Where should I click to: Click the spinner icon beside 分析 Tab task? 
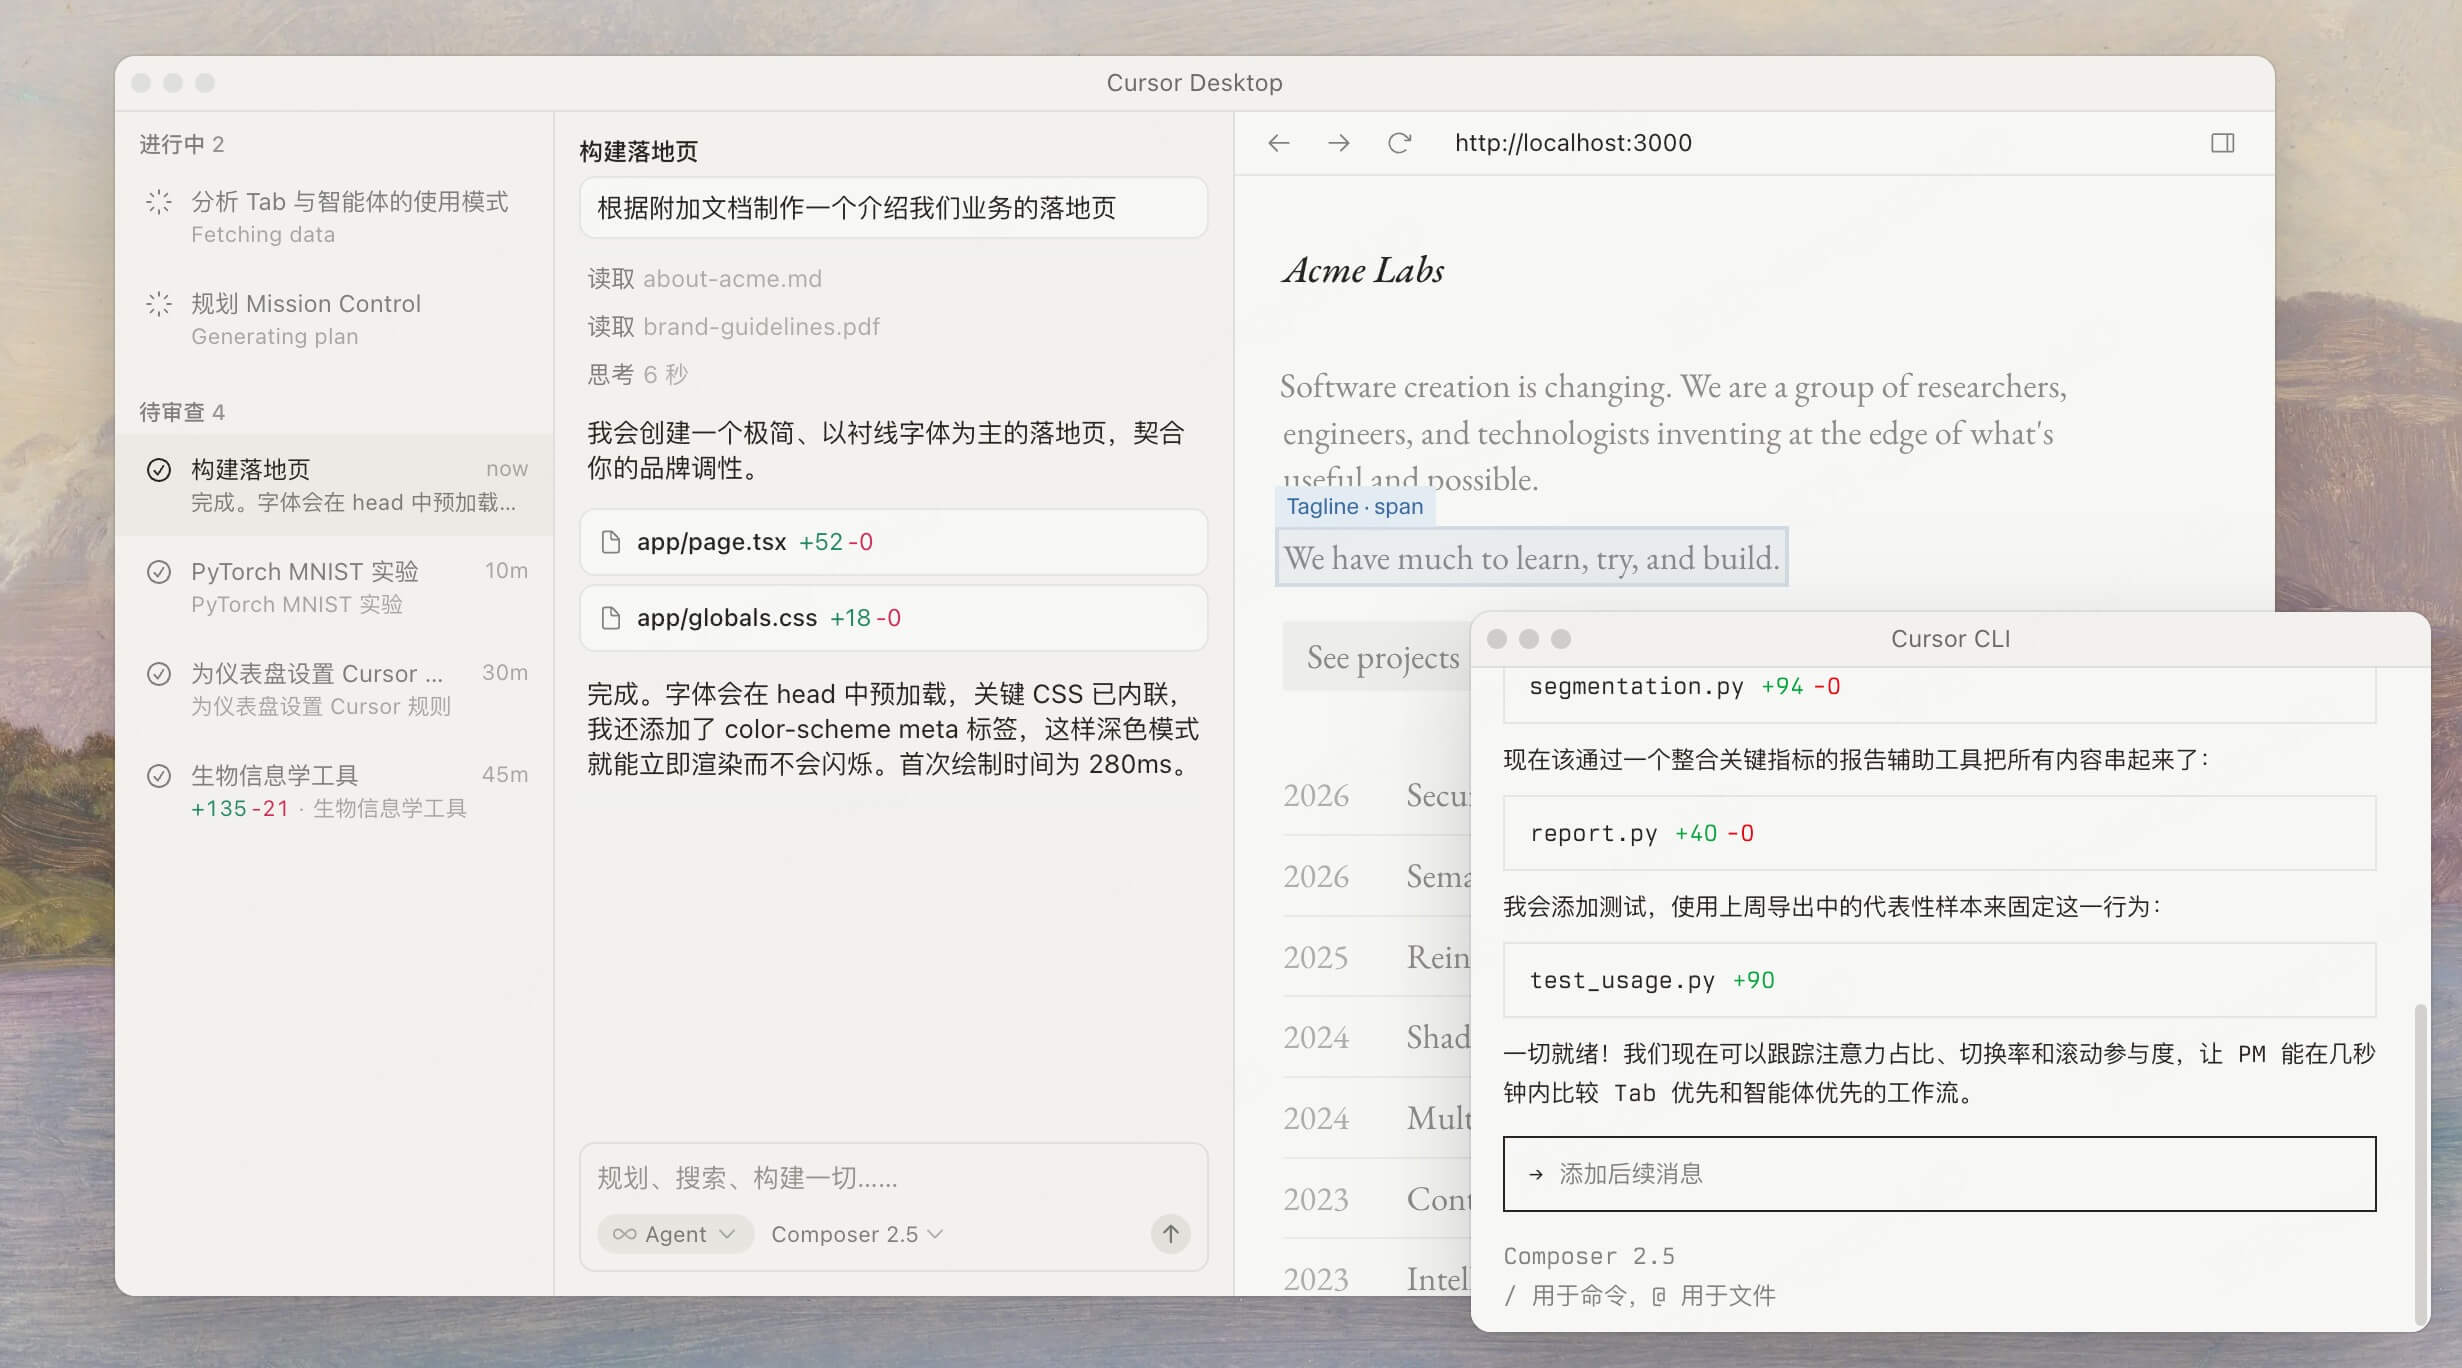coord(159,202)
